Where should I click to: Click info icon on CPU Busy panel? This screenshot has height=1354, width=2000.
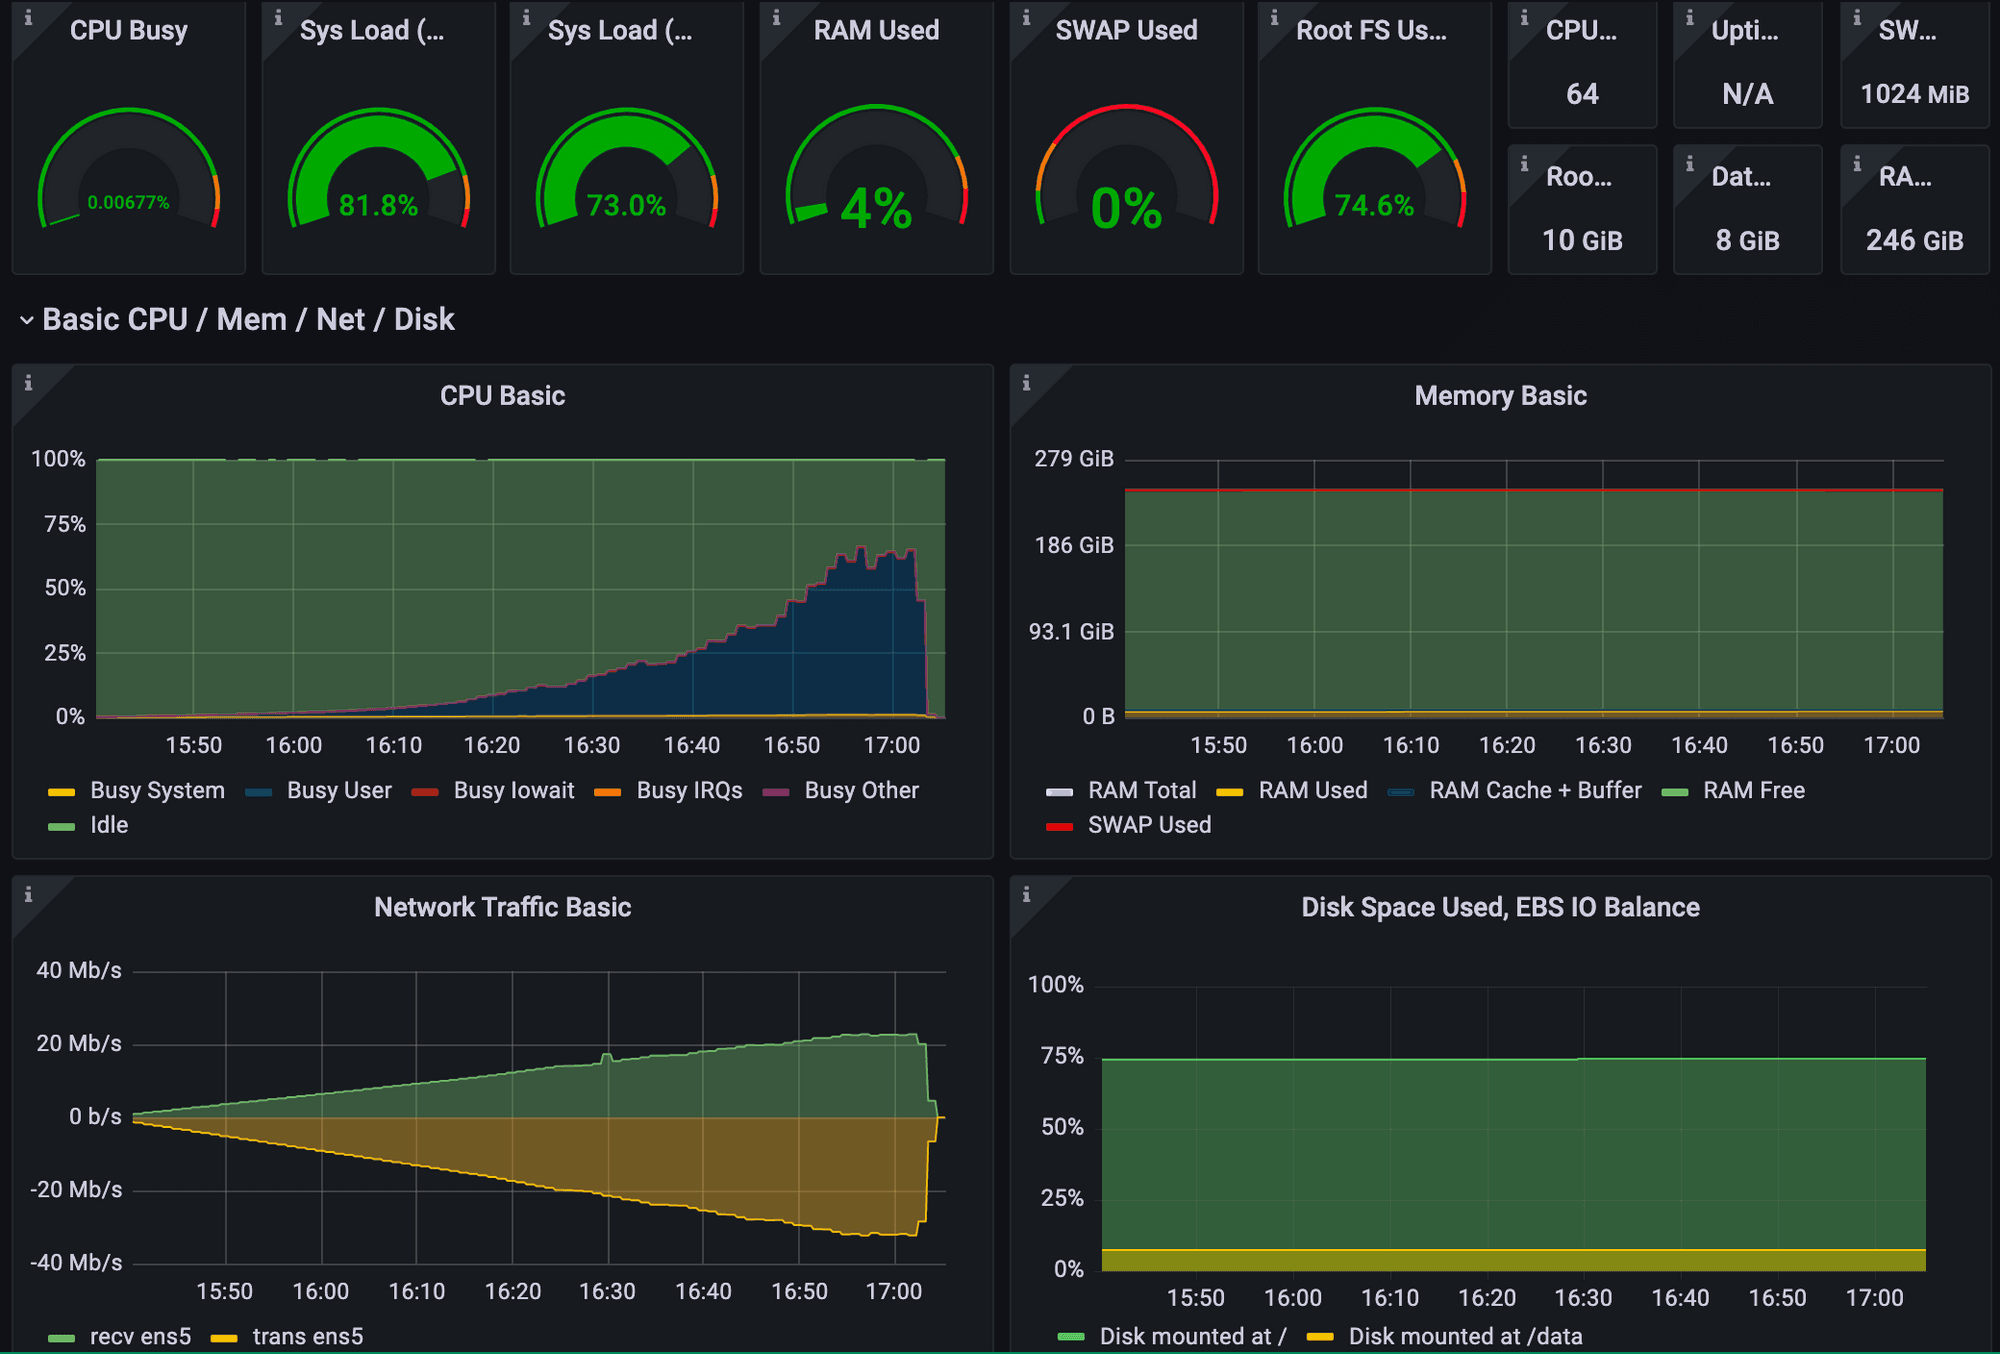[x=28, y=18]
